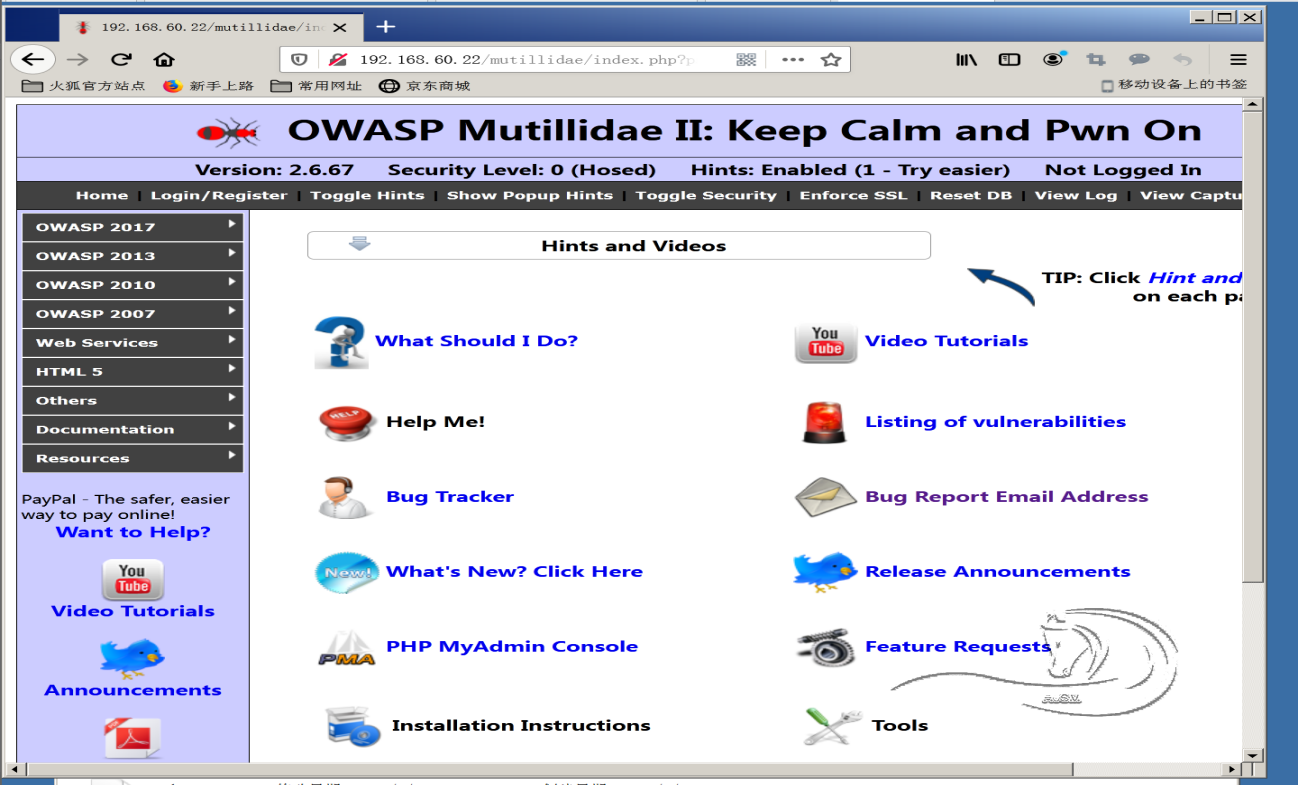1298x786 pixels.
Task: Open the PHP MyAdmin Console link
Action: coord(512,647)
